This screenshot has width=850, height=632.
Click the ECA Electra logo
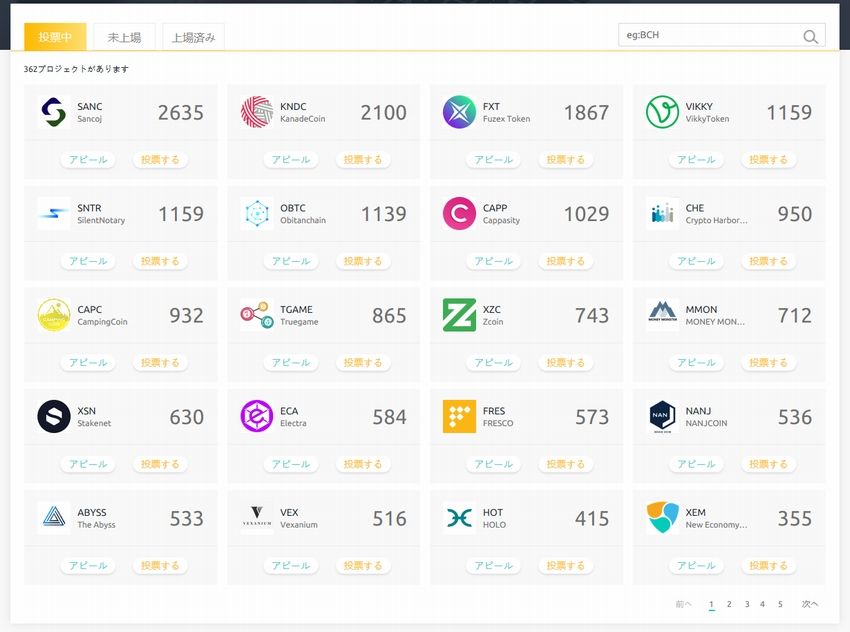pos(256,416)
